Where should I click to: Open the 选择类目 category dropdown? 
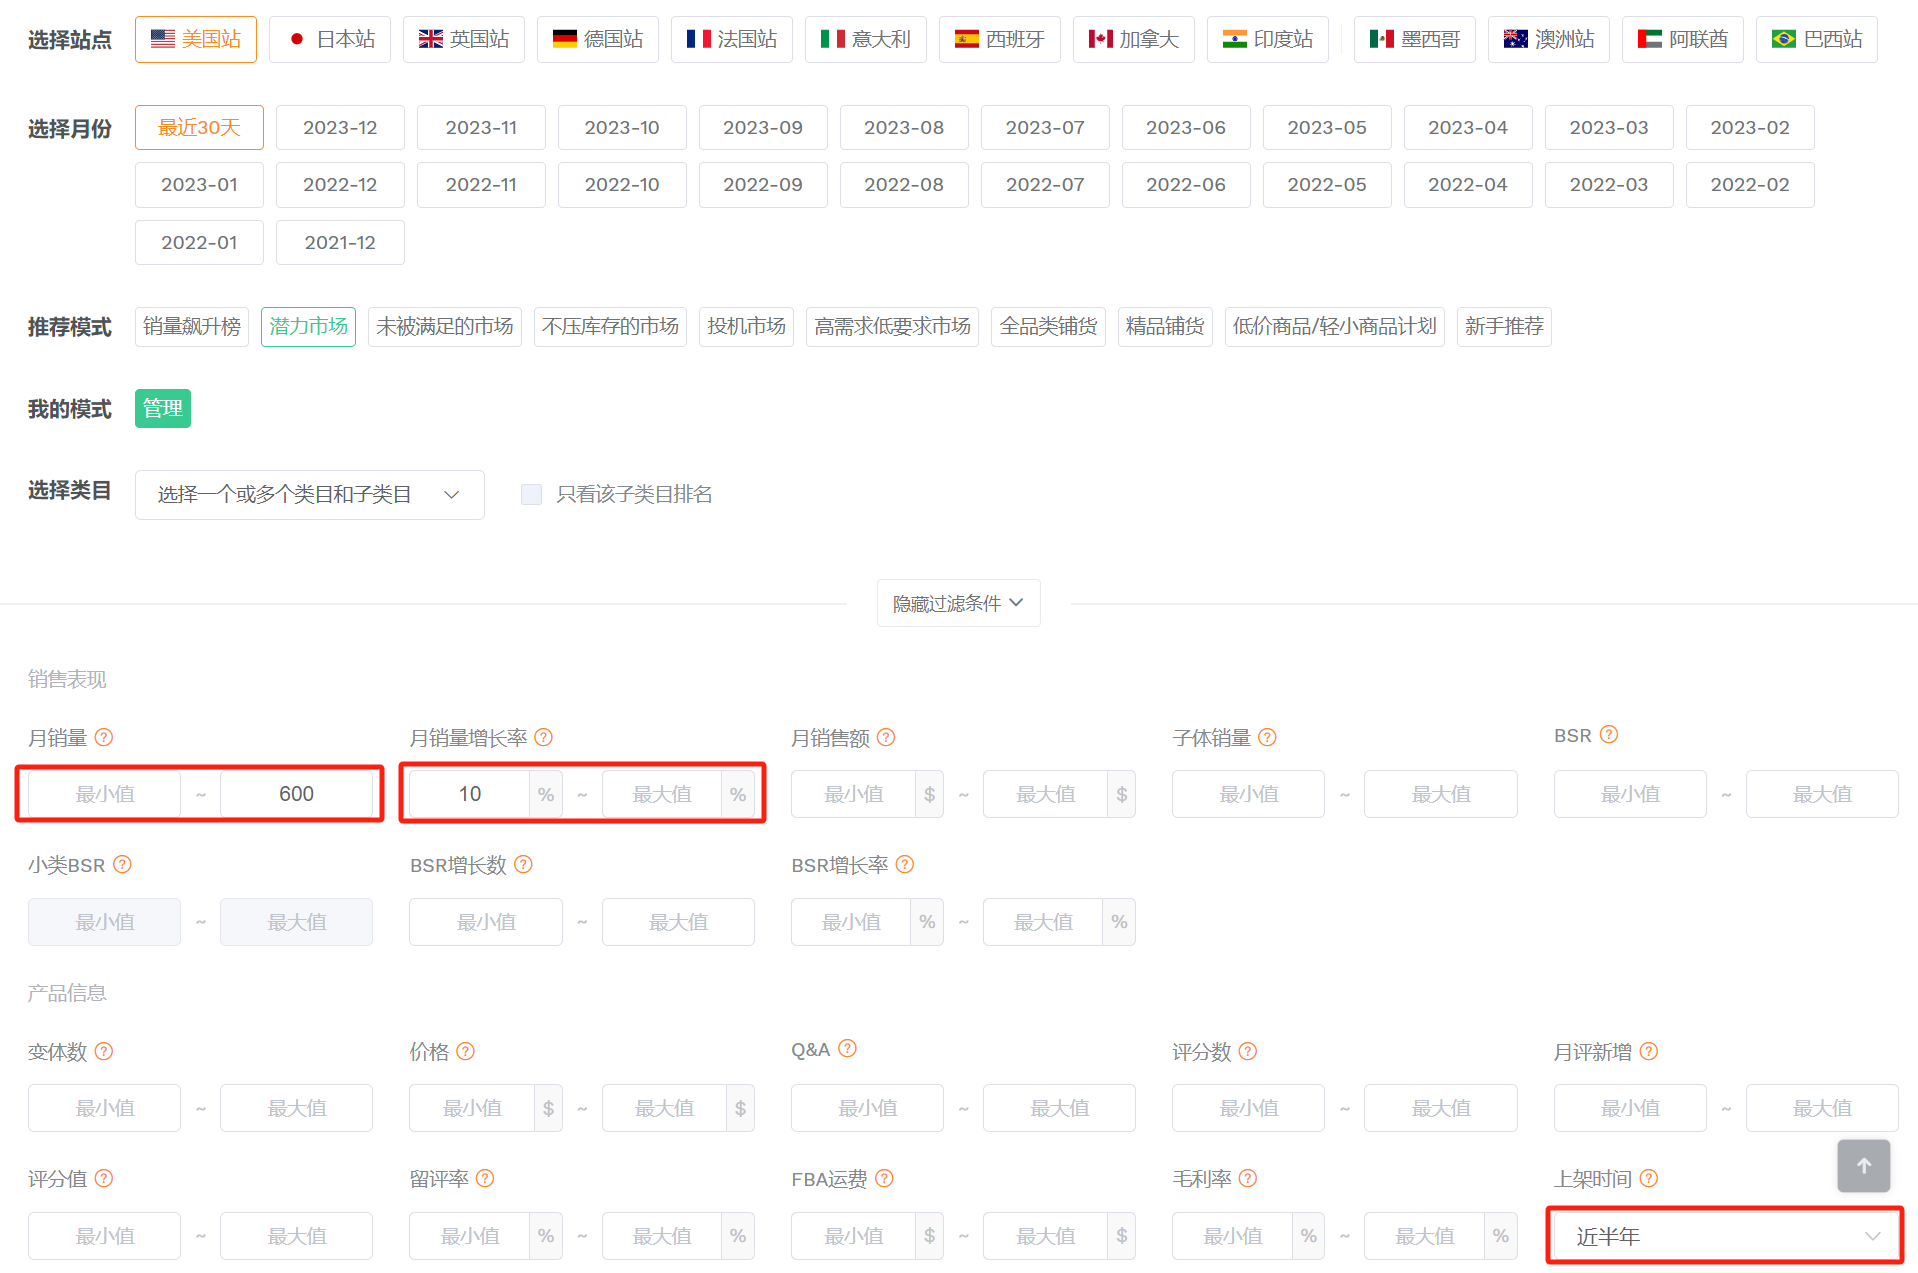pos(309,495)
